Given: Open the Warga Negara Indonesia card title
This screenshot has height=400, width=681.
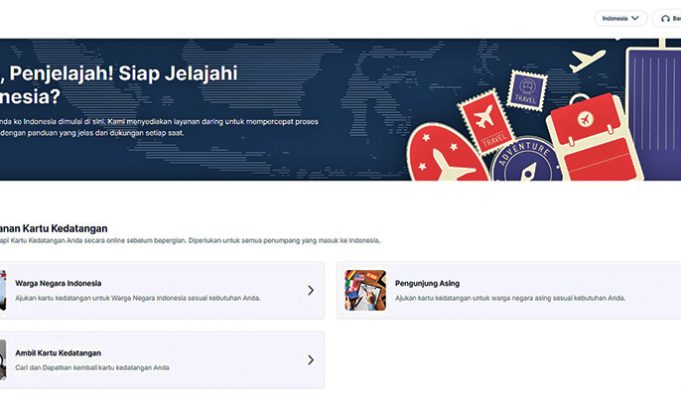Looking at the screenshot, I should 58,283.
